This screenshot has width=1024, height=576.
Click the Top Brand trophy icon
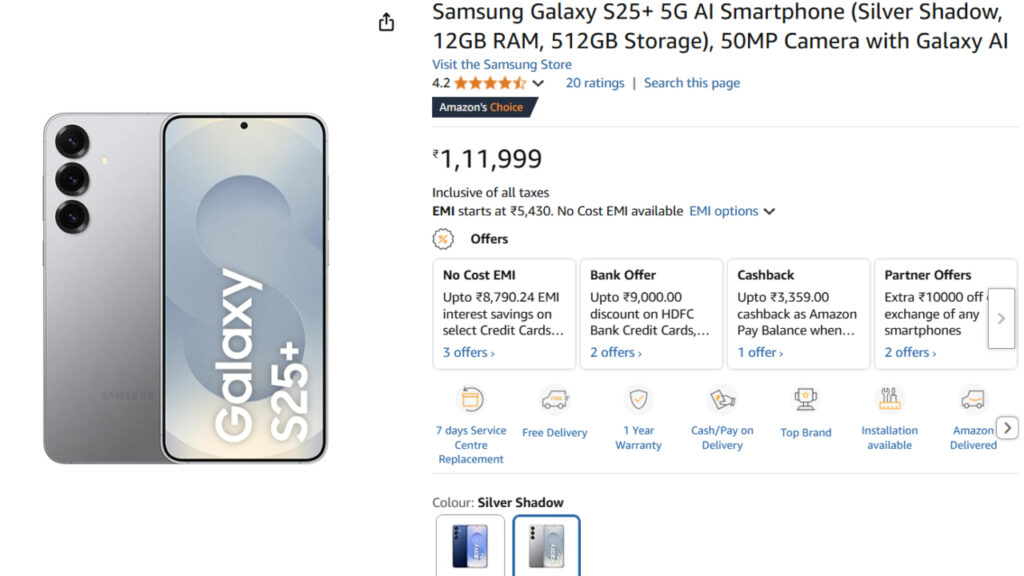(x=805, y=399)
